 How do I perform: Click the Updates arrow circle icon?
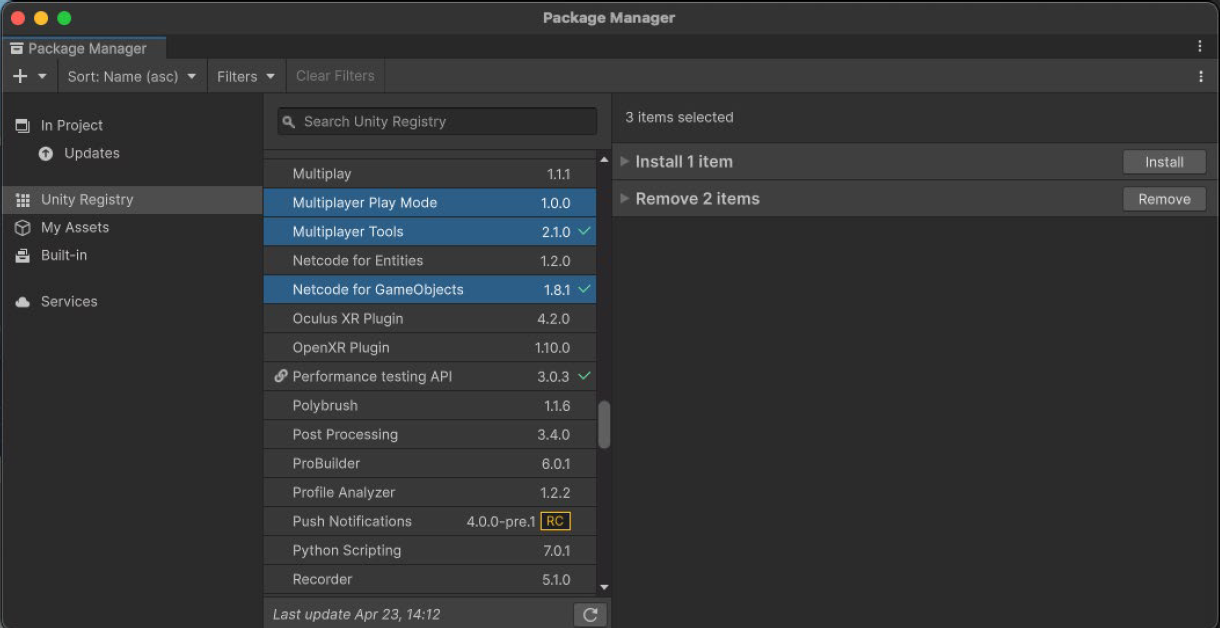click(x=46, y=154)
